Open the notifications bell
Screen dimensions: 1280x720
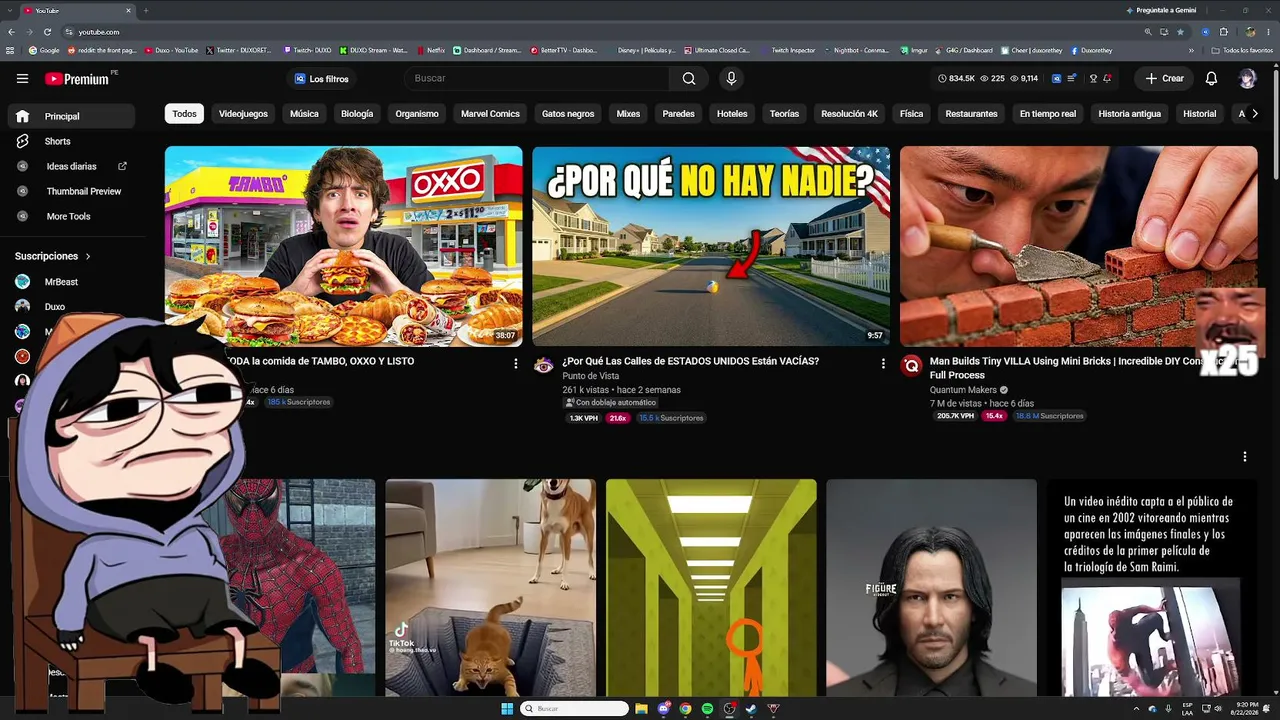tap(1211, 78)
